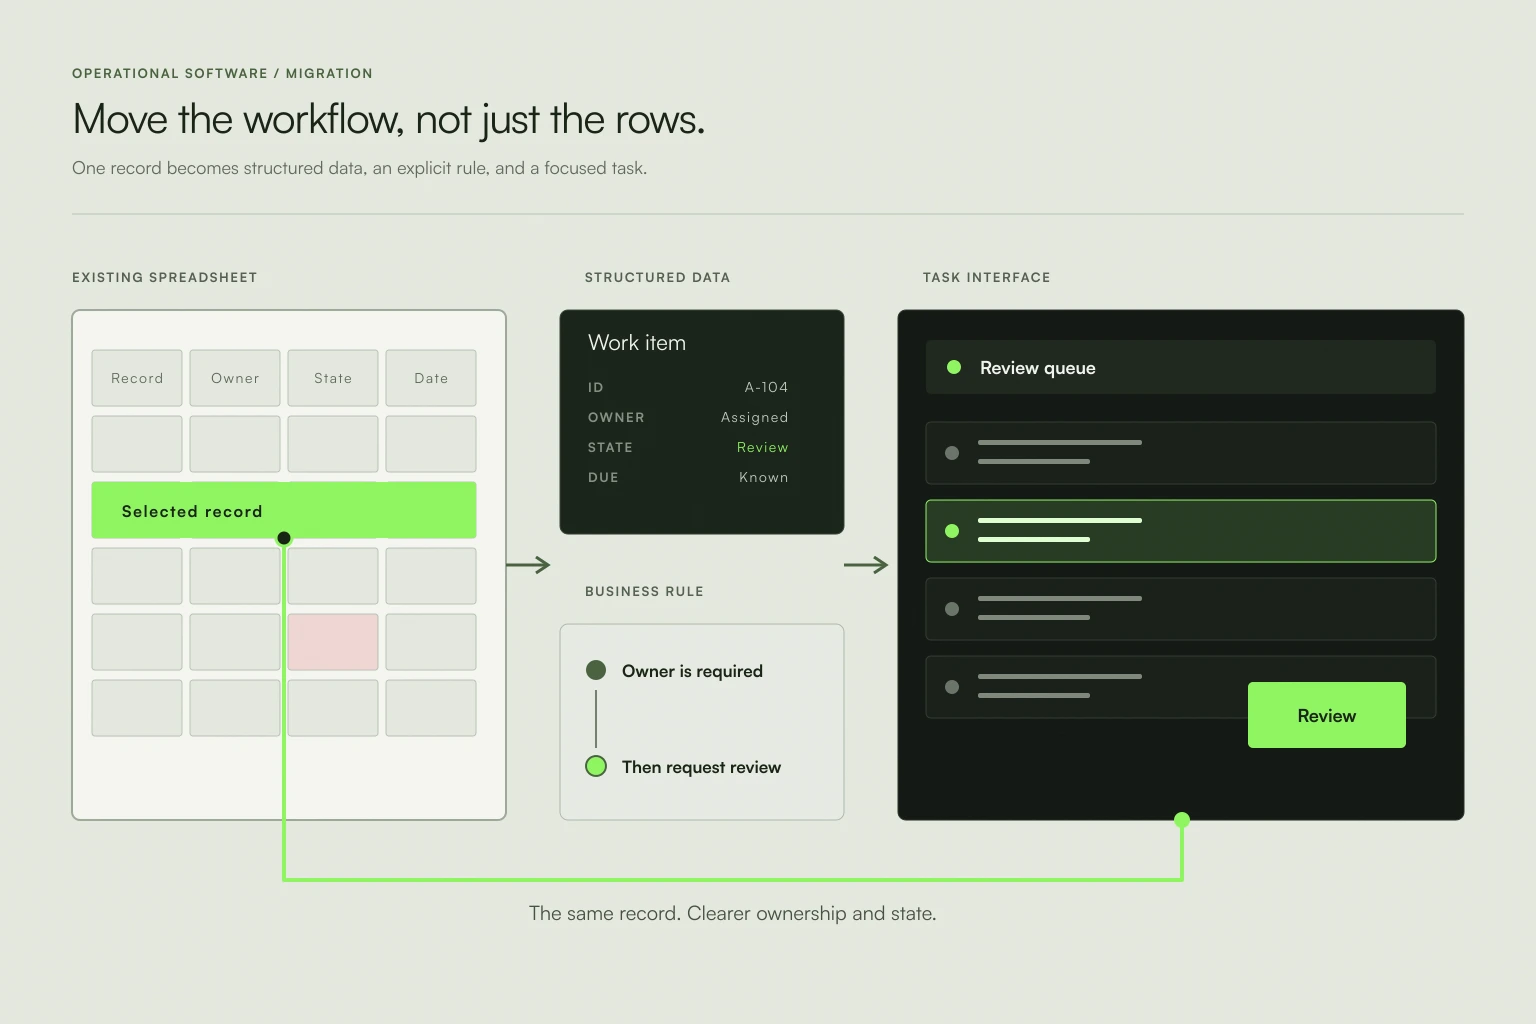Click the "Work item" card title
1536x1024 pixels.
[x=637, y=343]
